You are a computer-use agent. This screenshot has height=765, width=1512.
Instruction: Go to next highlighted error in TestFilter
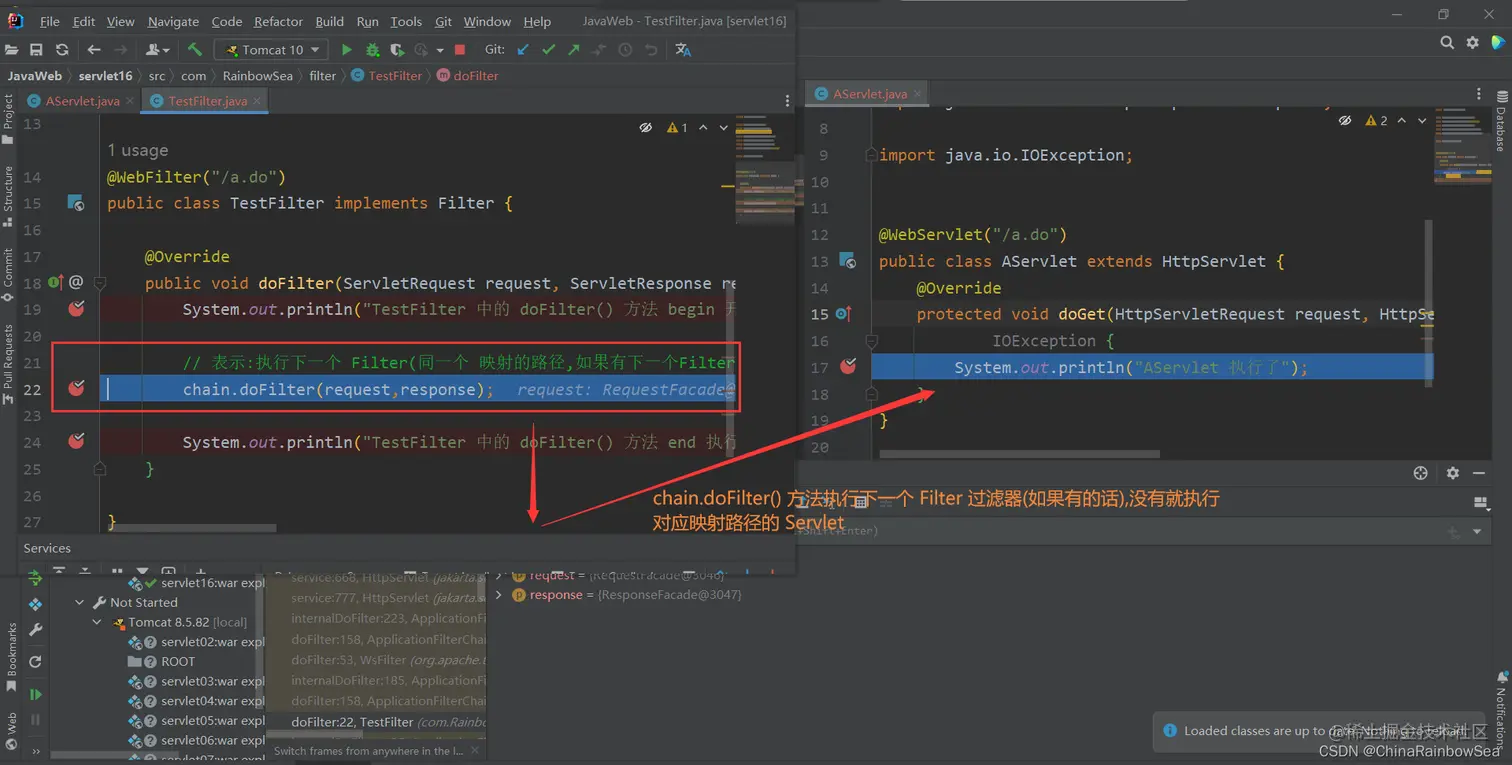point(724,128)
